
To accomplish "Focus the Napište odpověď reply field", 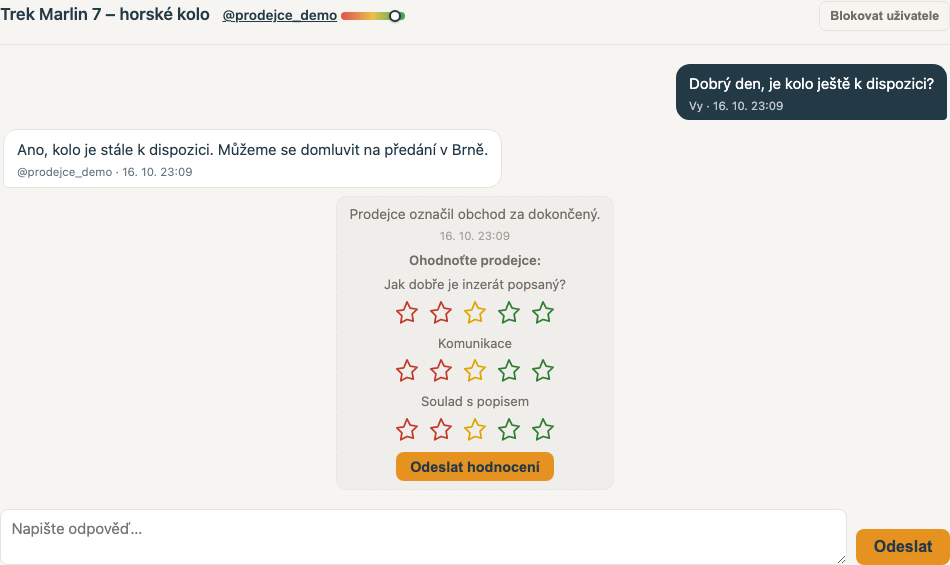I will (x=423, y=537).
